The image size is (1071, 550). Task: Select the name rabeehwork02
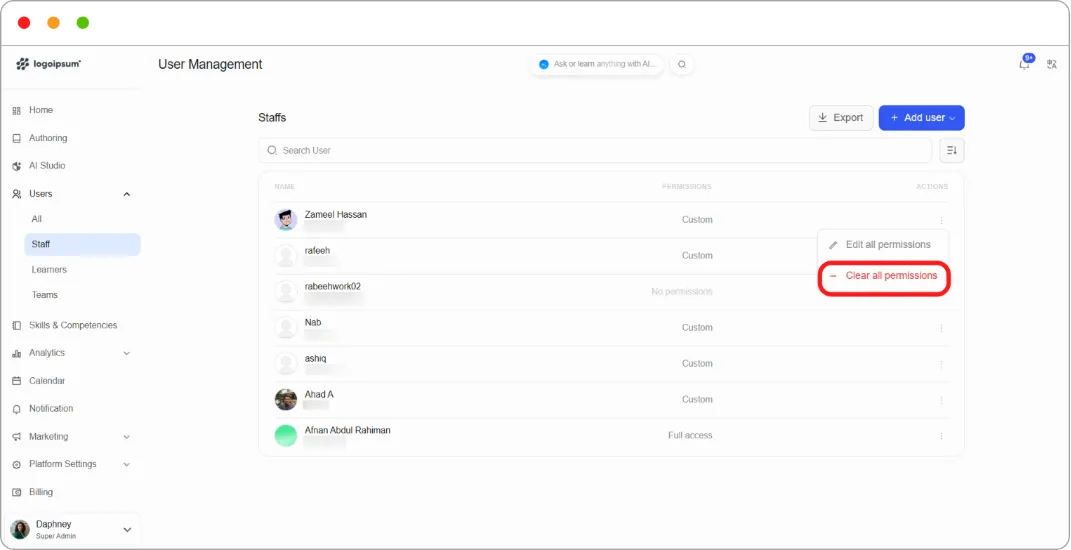click(x=333, y=286)
